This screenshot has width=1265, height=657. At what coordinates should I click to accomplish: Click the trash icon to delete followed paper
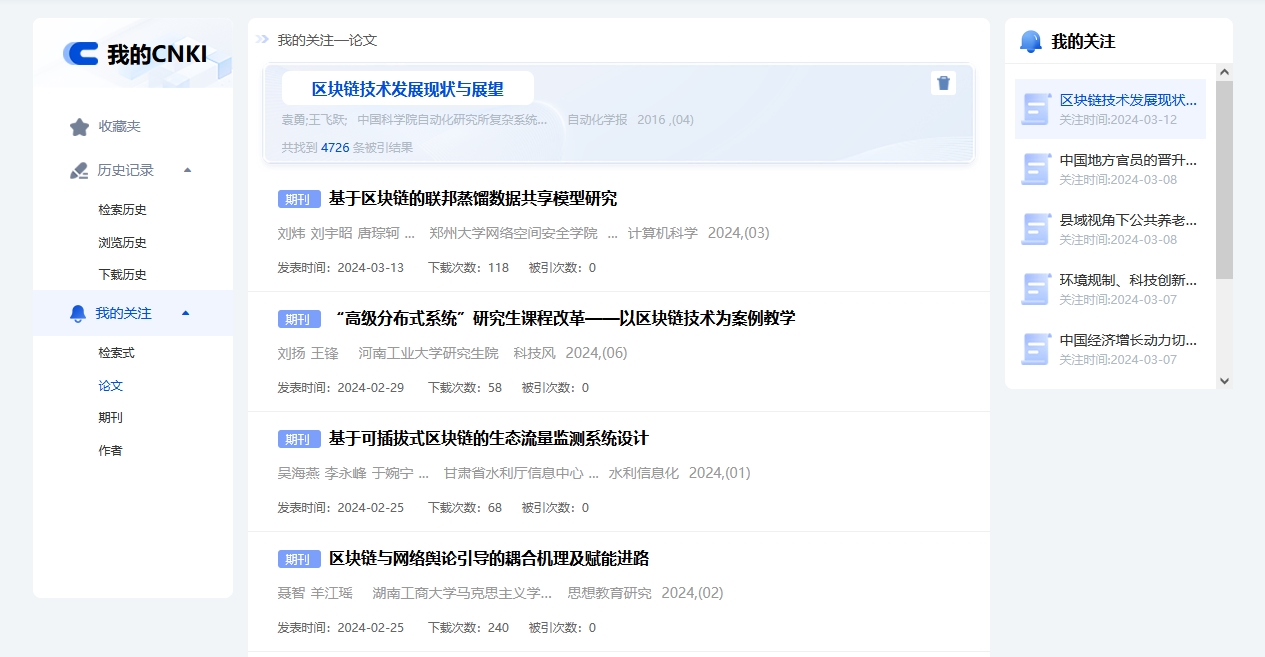click(943, 83)
